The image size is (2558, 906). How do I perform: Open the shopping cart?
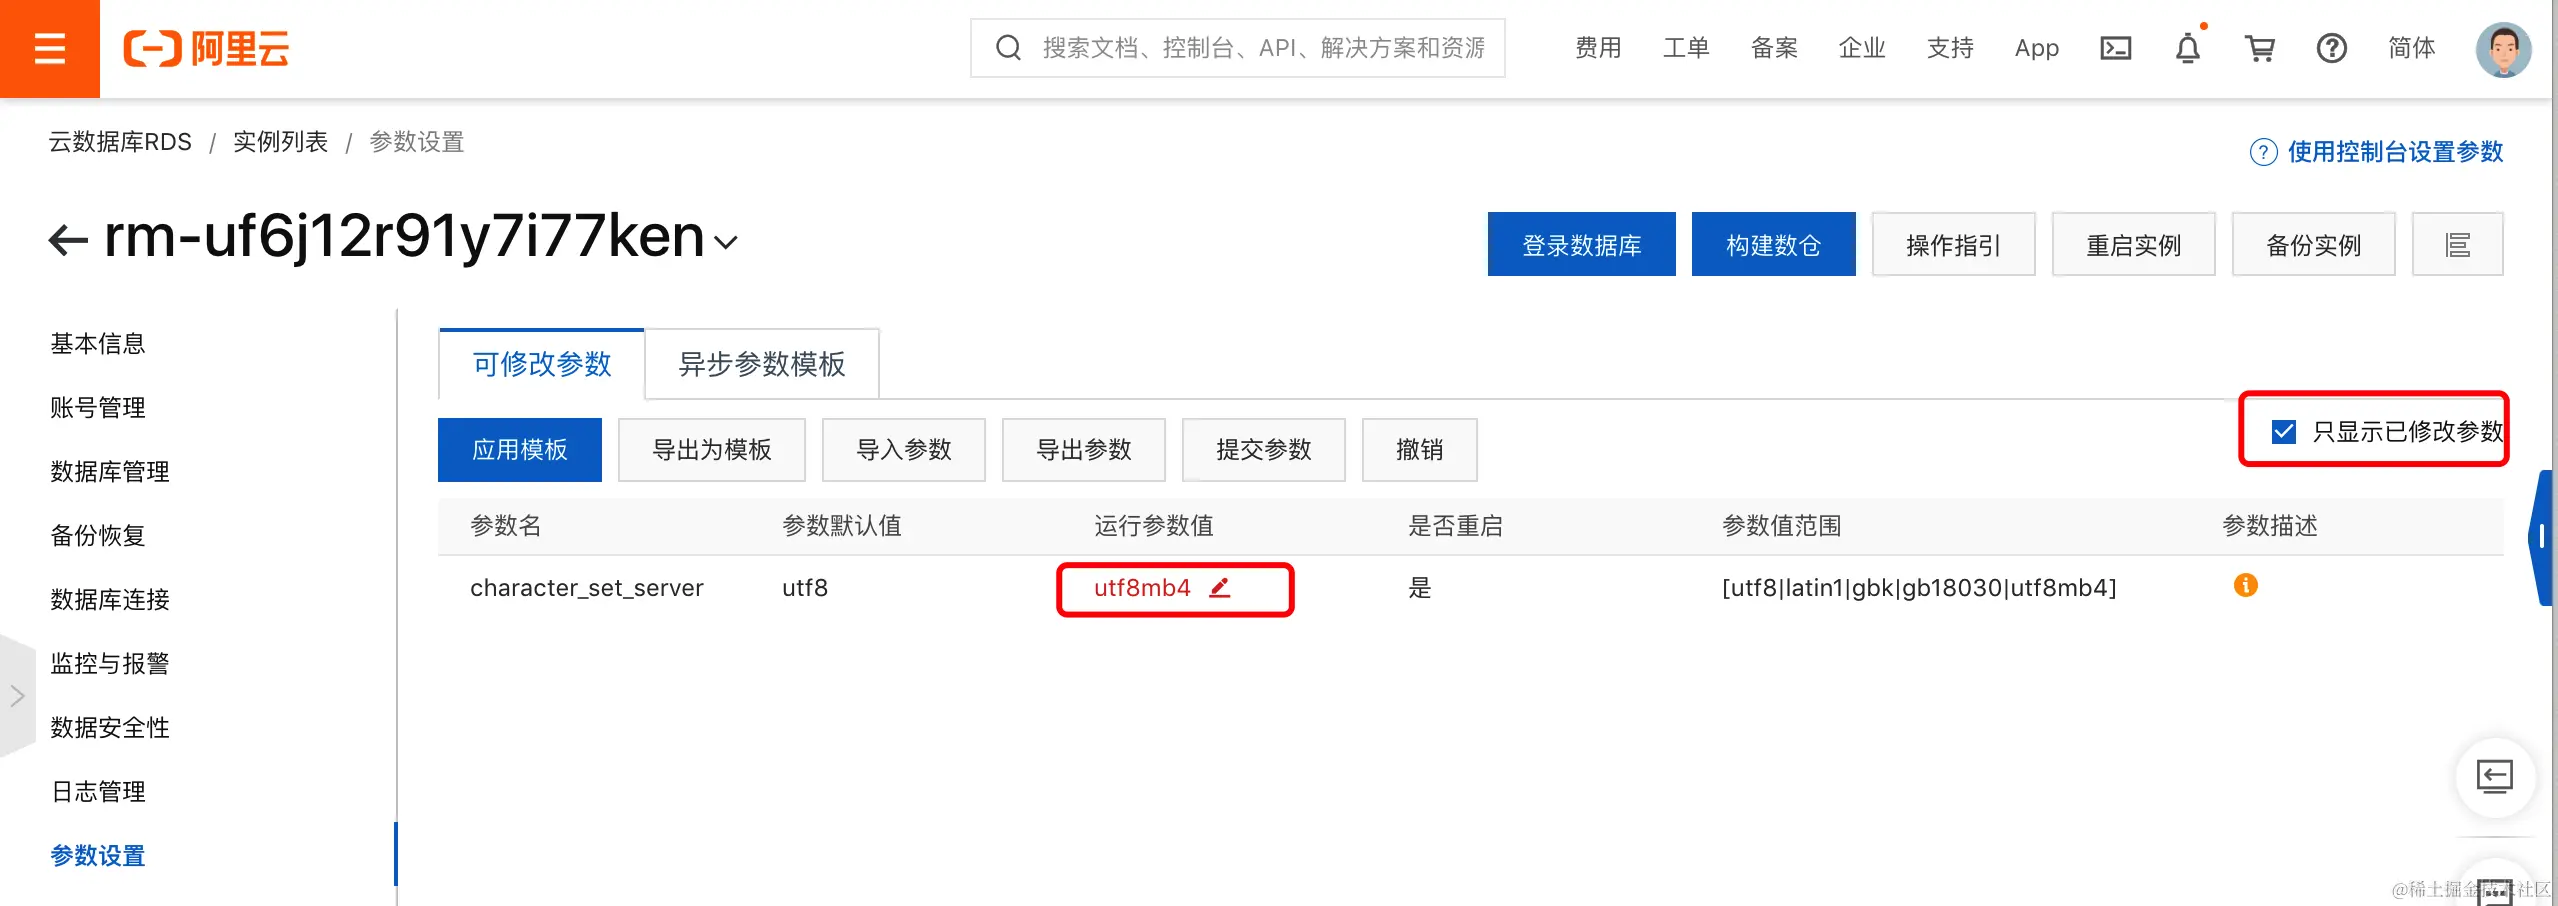tap(2260, 48)
